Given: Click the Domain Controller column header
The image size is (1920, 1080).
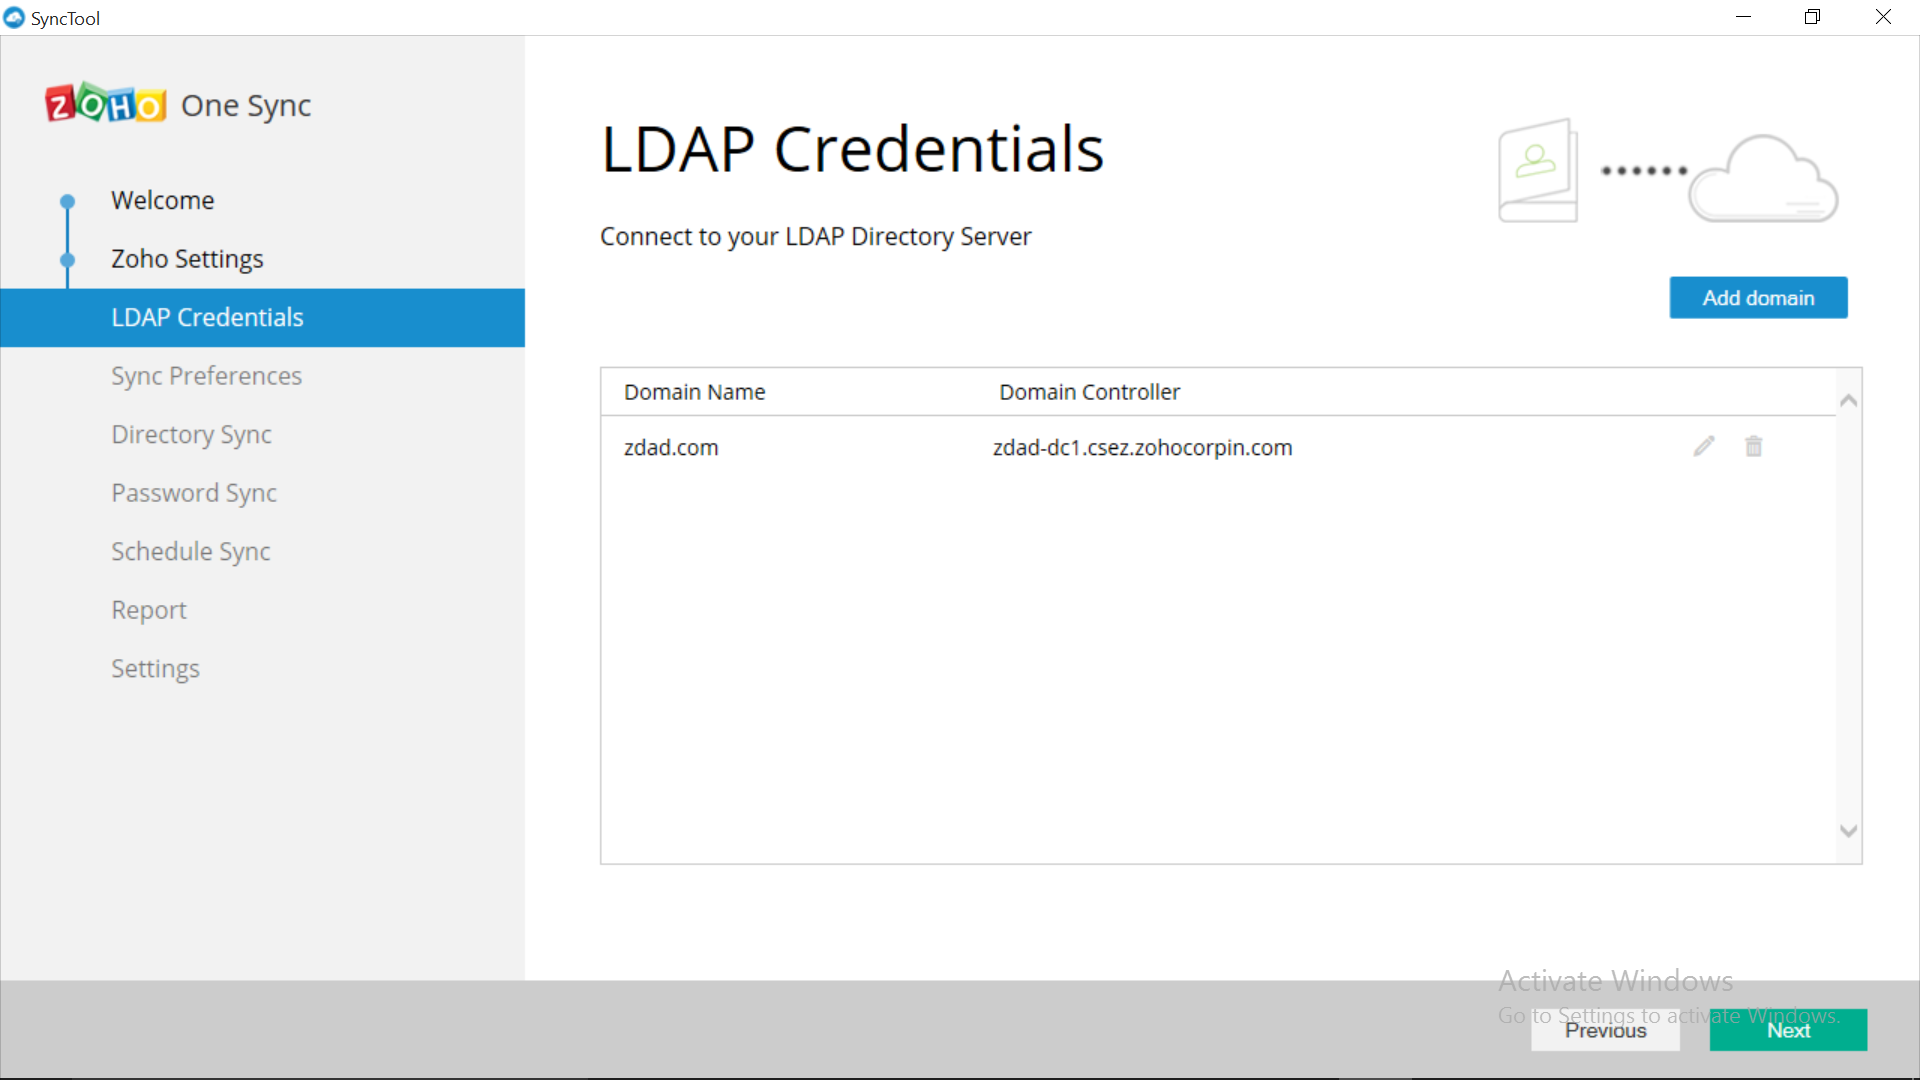Looking at the screenshot, I should coord(1089,392).
